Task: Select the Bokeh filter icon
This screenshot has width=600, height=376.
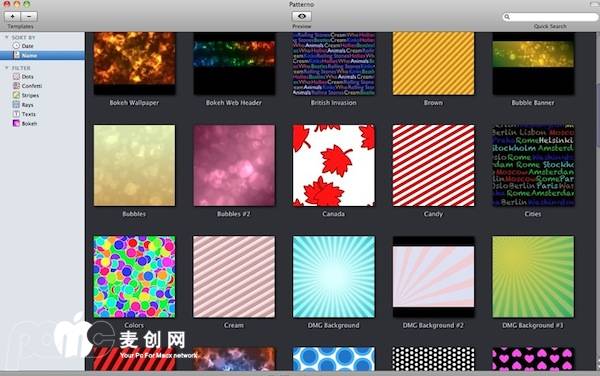Action: [16, 123]
